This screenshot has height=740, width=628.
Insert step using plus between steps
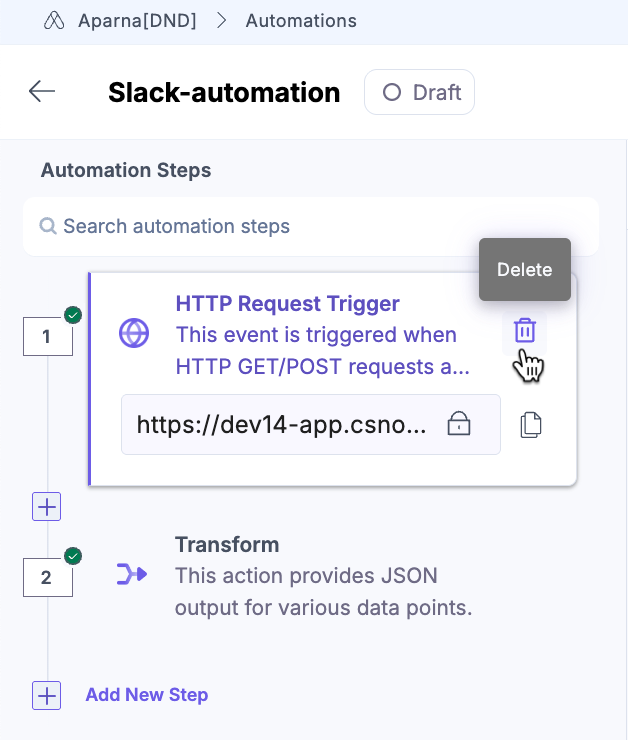click(47, 506)
